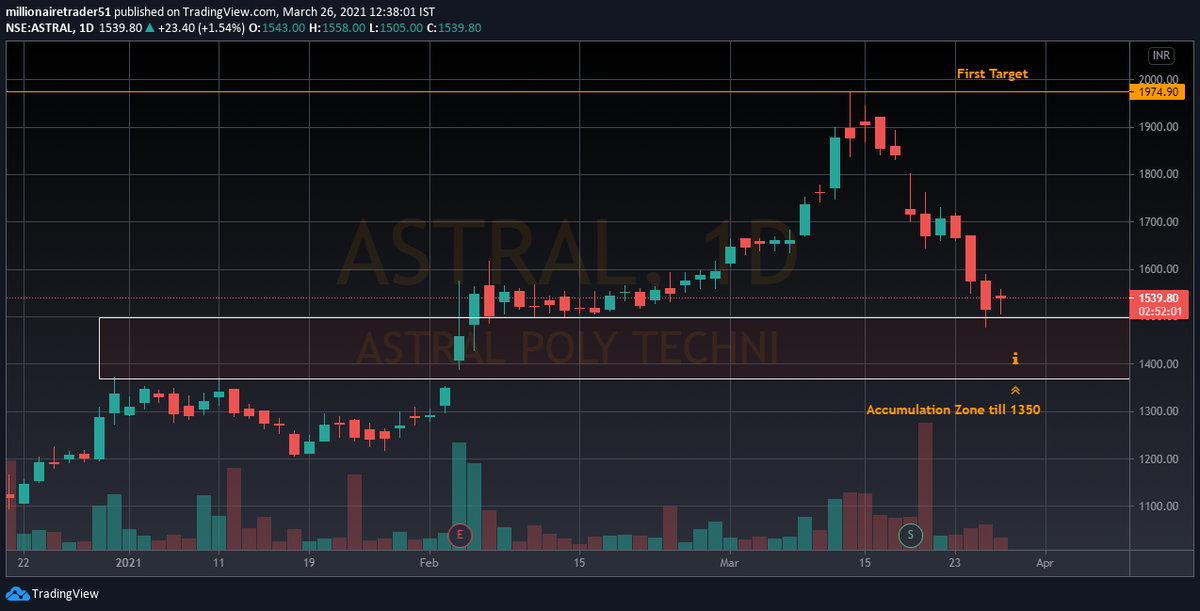Click the 1600.00 price axis label

[x=1157, y=270]
